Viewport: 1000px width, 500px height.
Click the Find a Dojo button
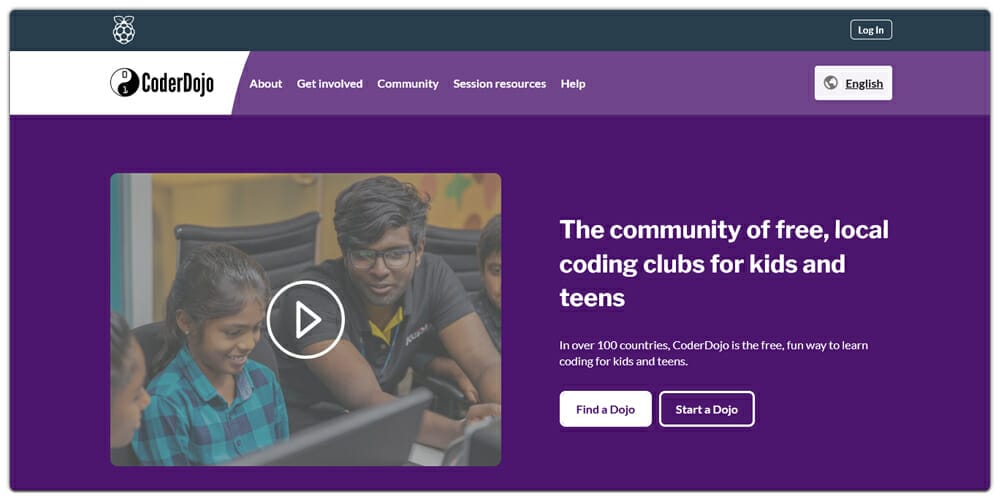point(605,409)
